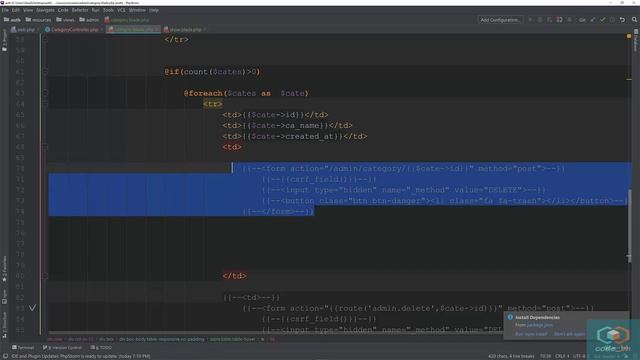Open the Help menu
This screenshot has width=640, height=360.
(154, 10)
